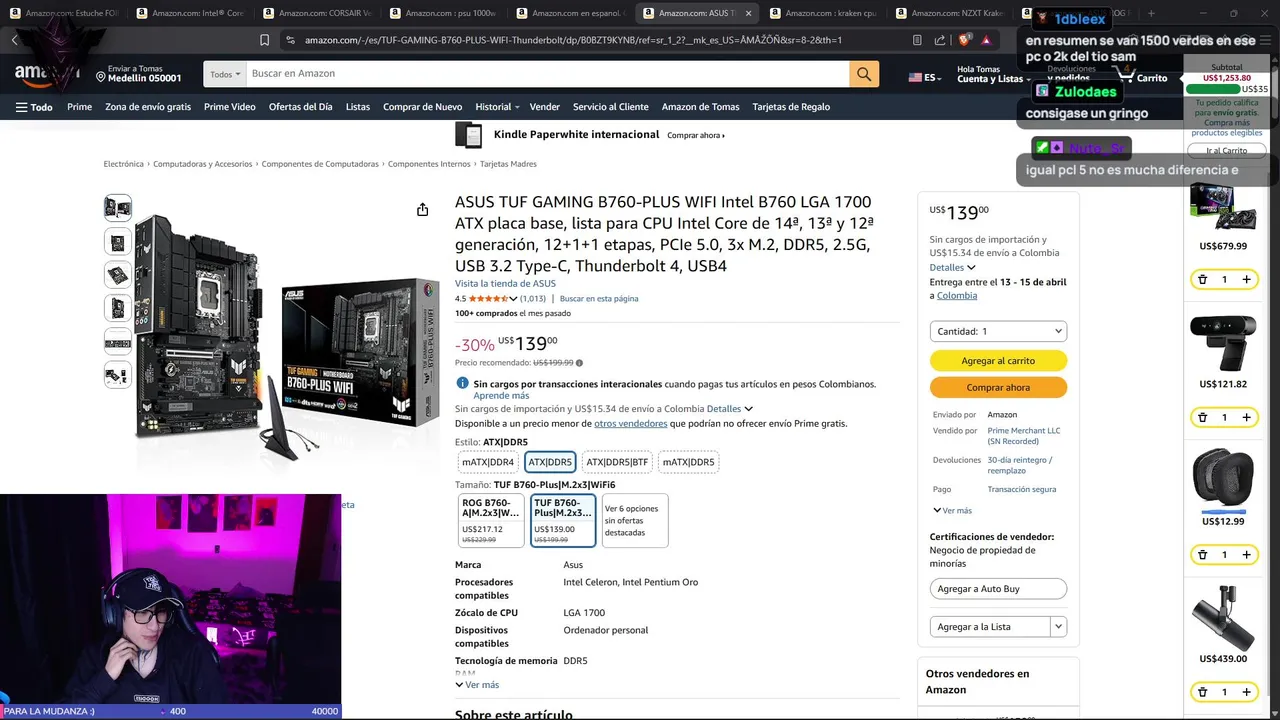Increase quantity of US$121.82 item

click(x=1246, y=417)
